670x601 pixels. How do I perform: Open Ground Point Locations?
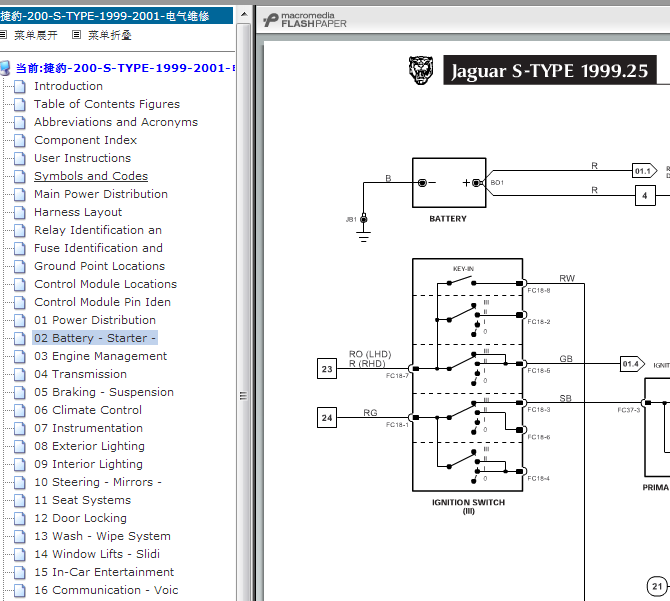[x=100, y=266]
